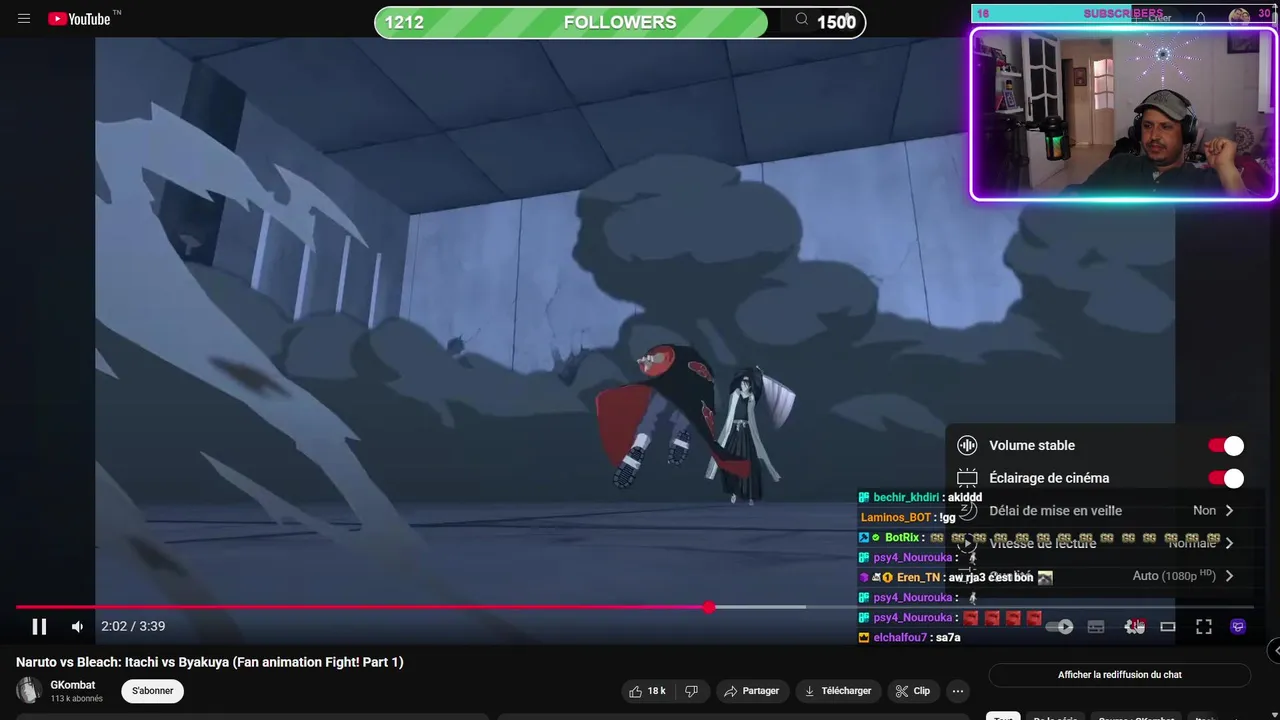The height and width of the screenshot is (720, 1280).
Task: Click the Source : GKombat chip
Action: tap(1136, 716)
